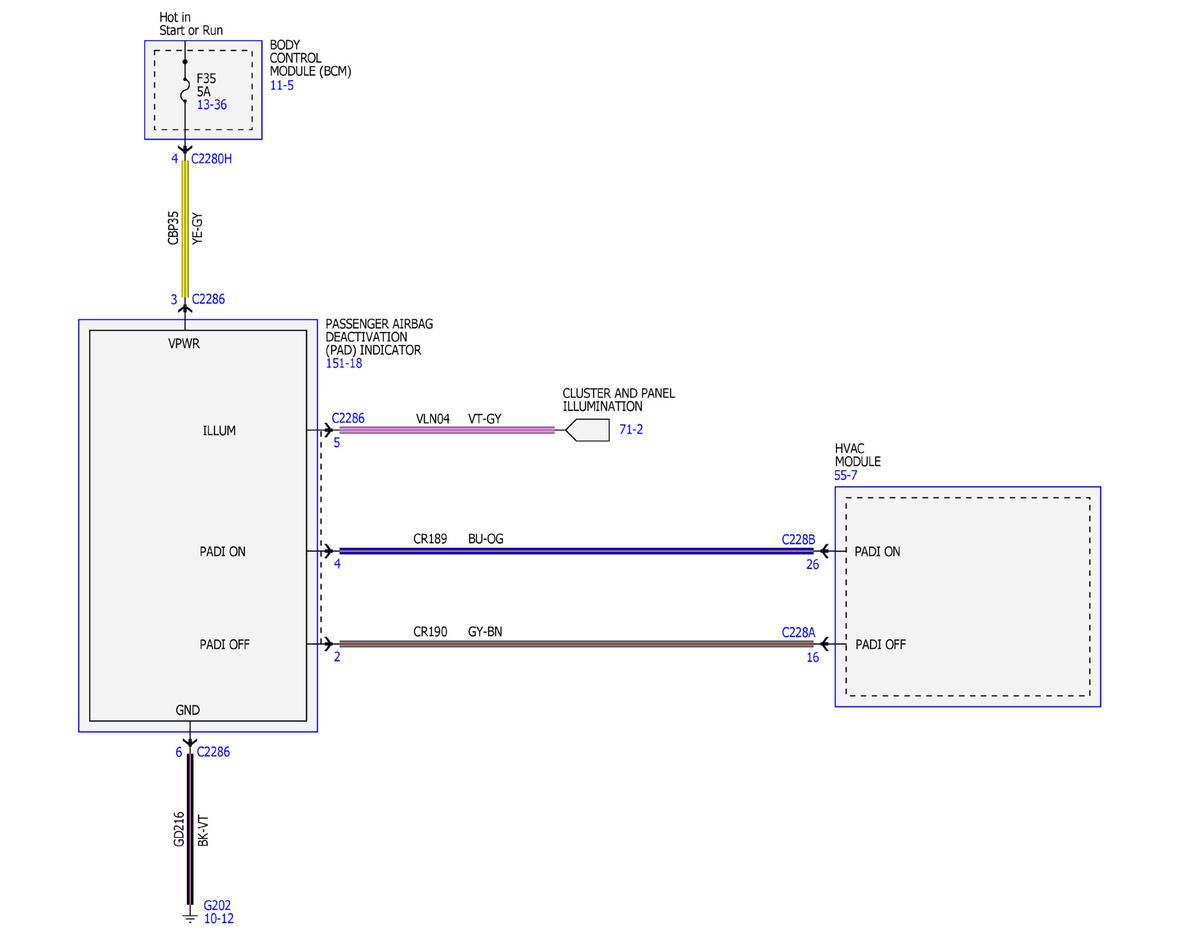The image size is (1200, 927).
Task: Click PADI ON inside the PAD indicator
Action: coord(223,552)
